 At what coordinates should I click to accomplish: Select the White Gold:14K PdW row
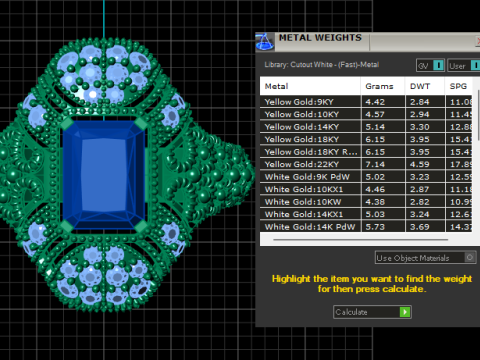(366, 227)
